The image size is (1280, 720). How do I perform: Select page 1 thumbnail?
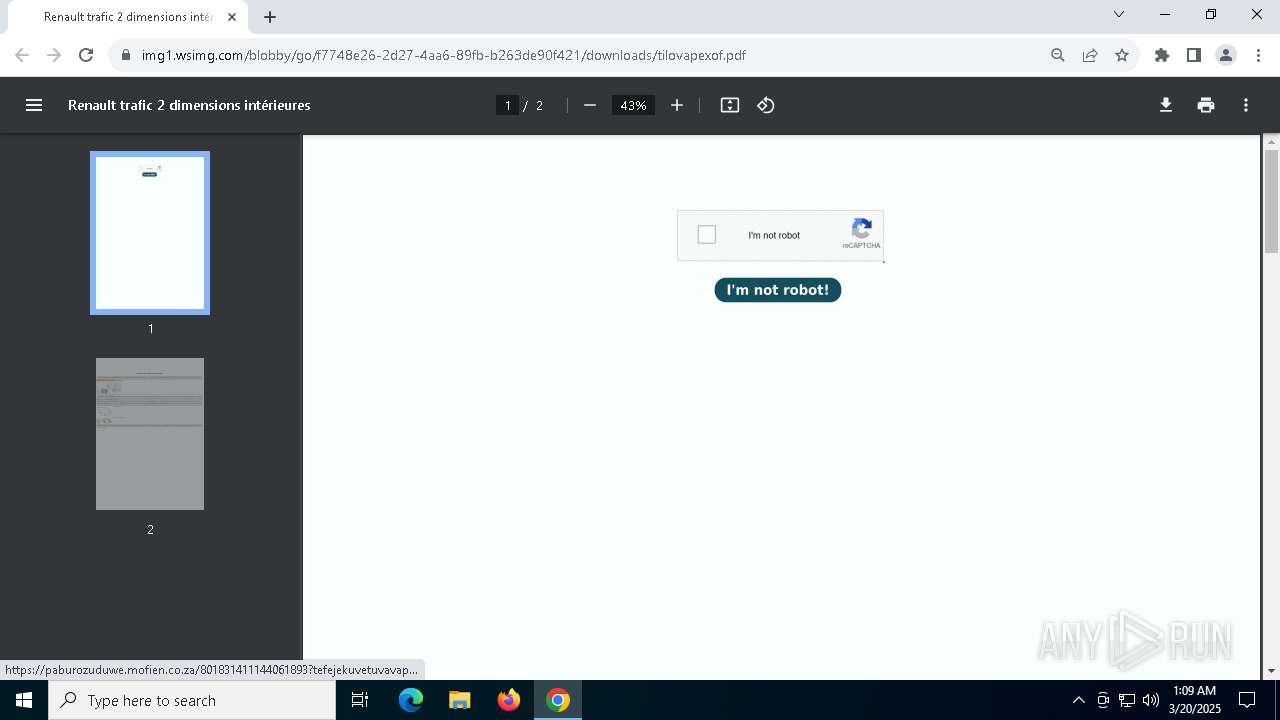coord(150,233)
